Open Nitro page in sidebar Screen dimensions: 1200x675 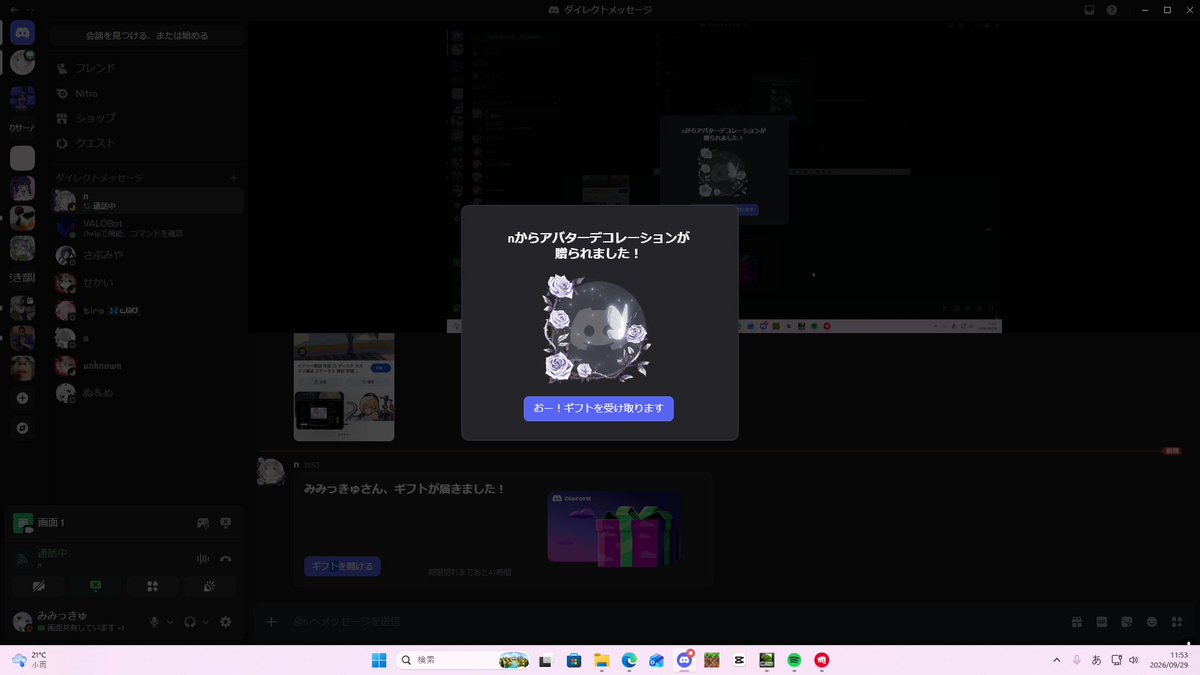[147, 93]
